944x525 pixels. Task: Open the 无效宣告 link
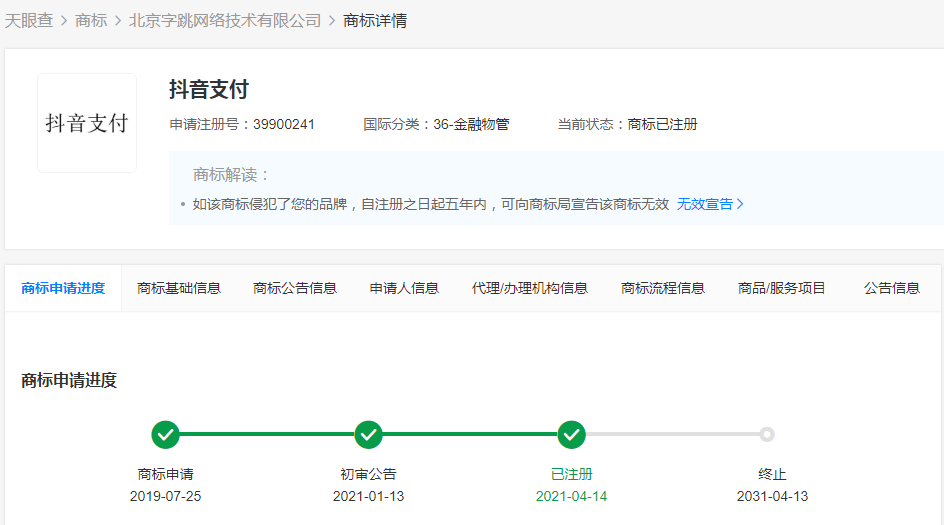click(705, 204)
